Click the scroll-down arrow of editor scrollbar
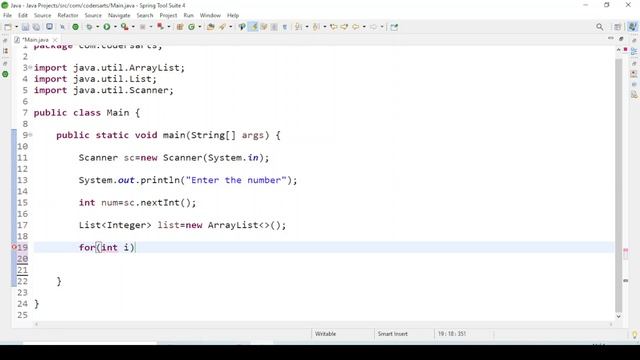640x360 pixels. coord(618,316)
